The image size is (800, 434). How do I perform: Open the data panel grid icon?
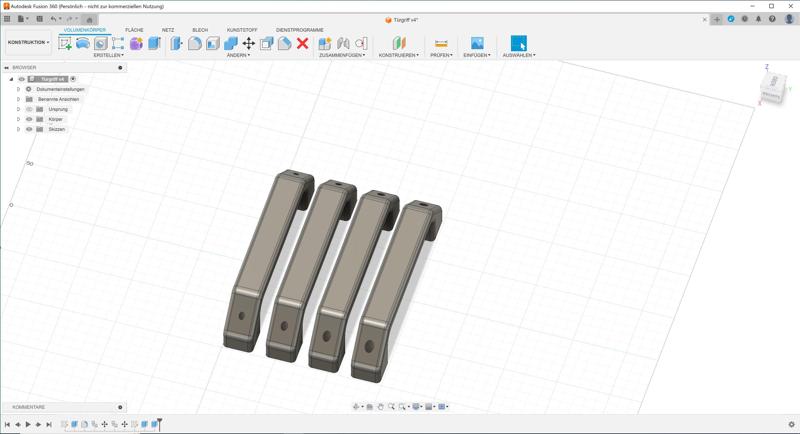(x=7, y=19)
